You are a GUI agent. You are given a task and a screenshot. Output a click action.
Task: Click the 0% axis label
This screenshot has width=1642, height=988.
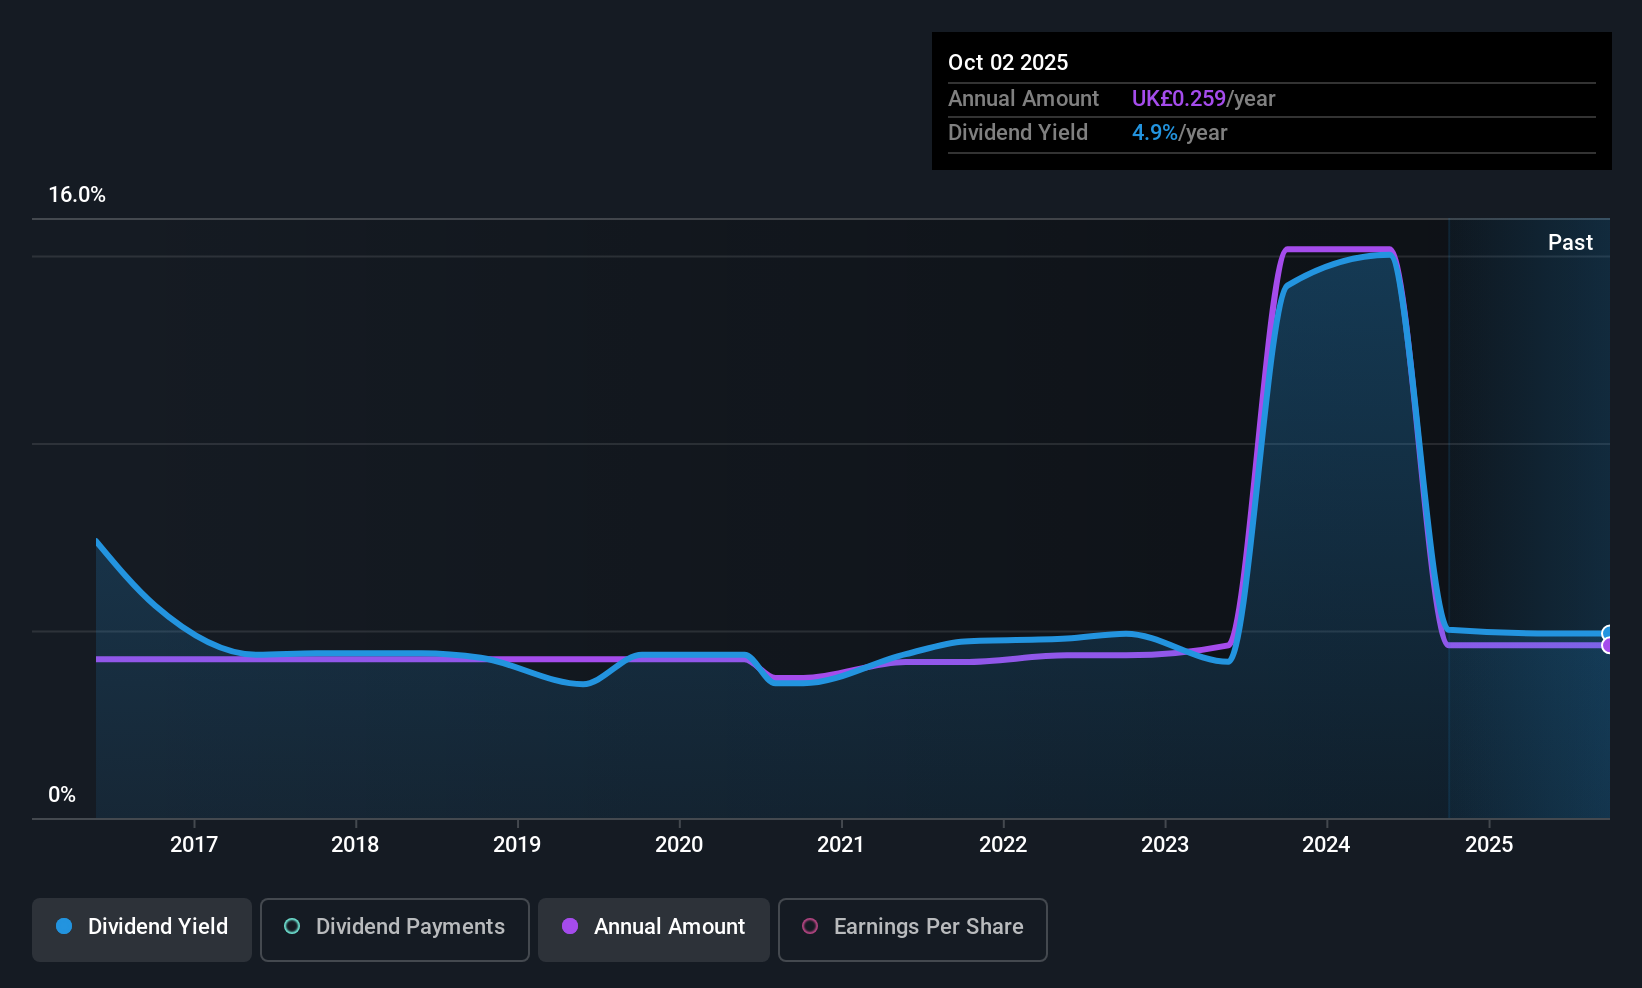(x=61, y=793)
